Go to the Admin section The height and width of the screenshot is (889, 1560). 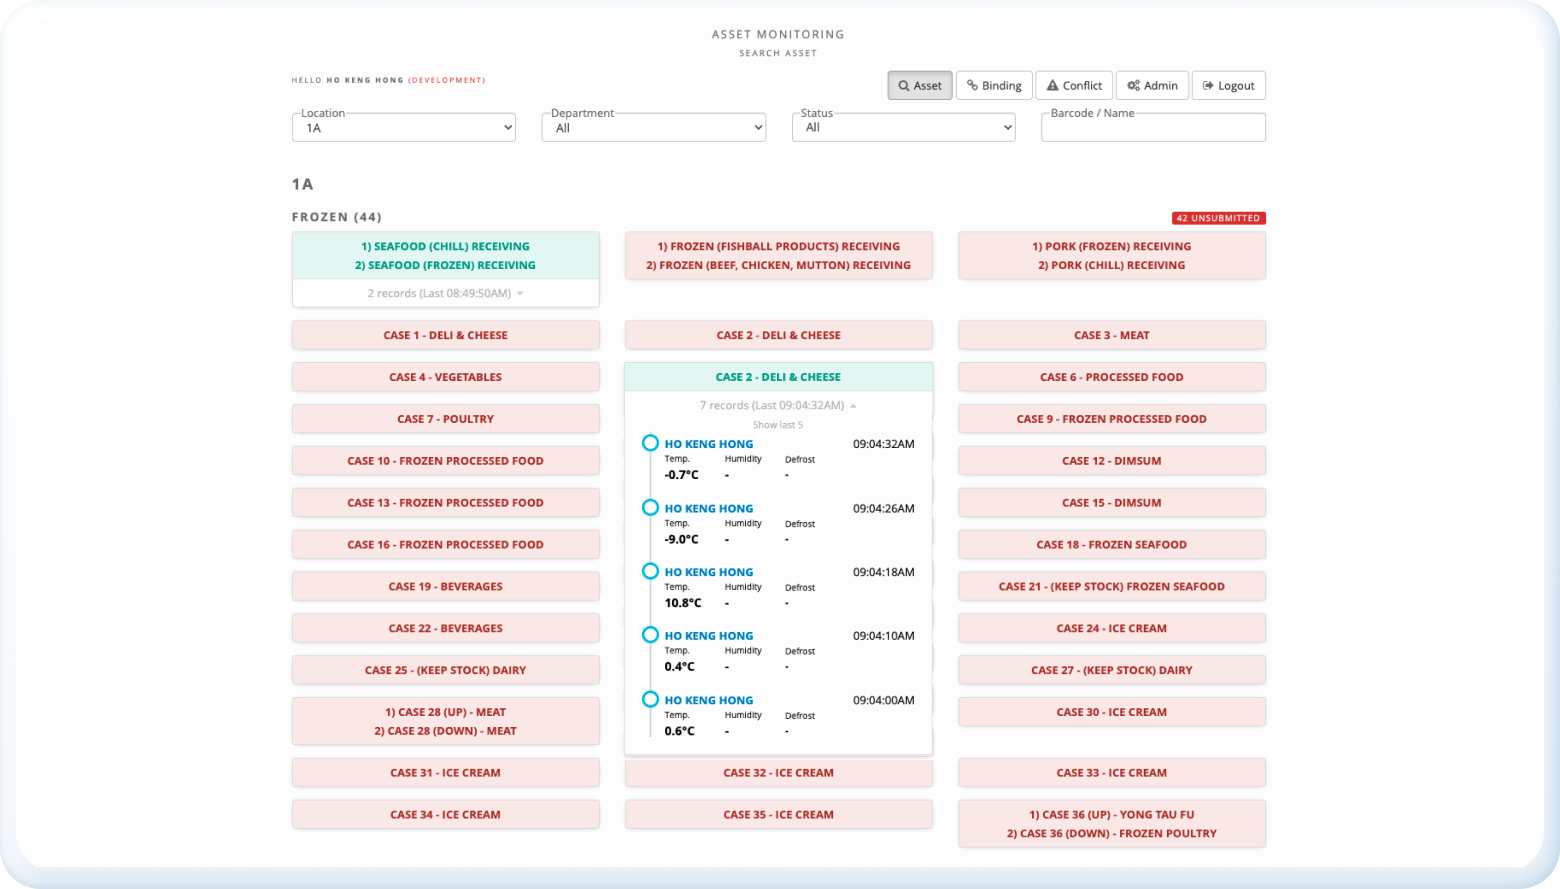coord(1152,86)
